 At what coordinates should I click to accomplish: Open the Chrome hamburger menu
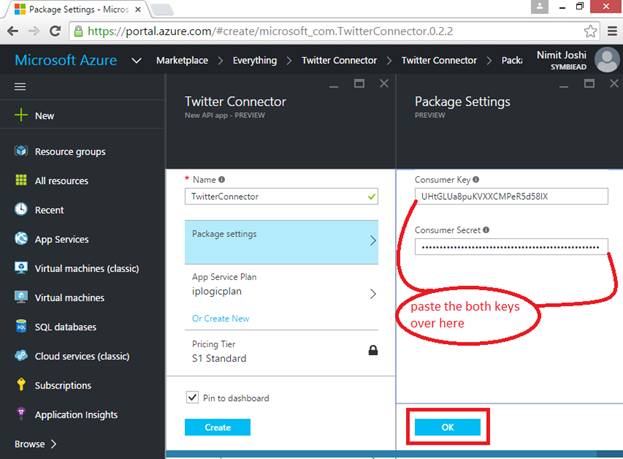click(612, 31)
